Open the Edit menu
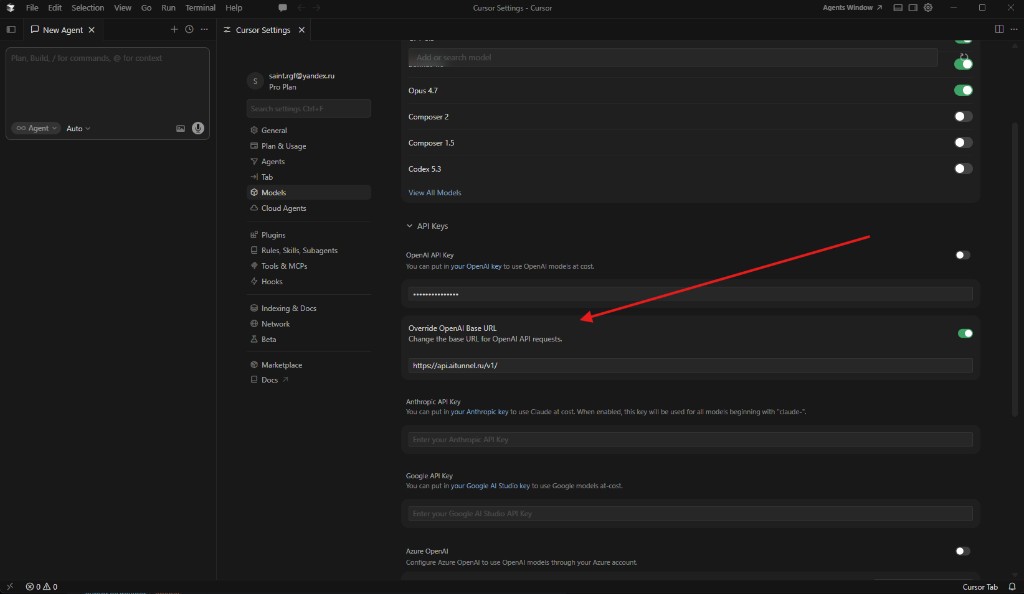1024x594 pixels. pos(55,8)
